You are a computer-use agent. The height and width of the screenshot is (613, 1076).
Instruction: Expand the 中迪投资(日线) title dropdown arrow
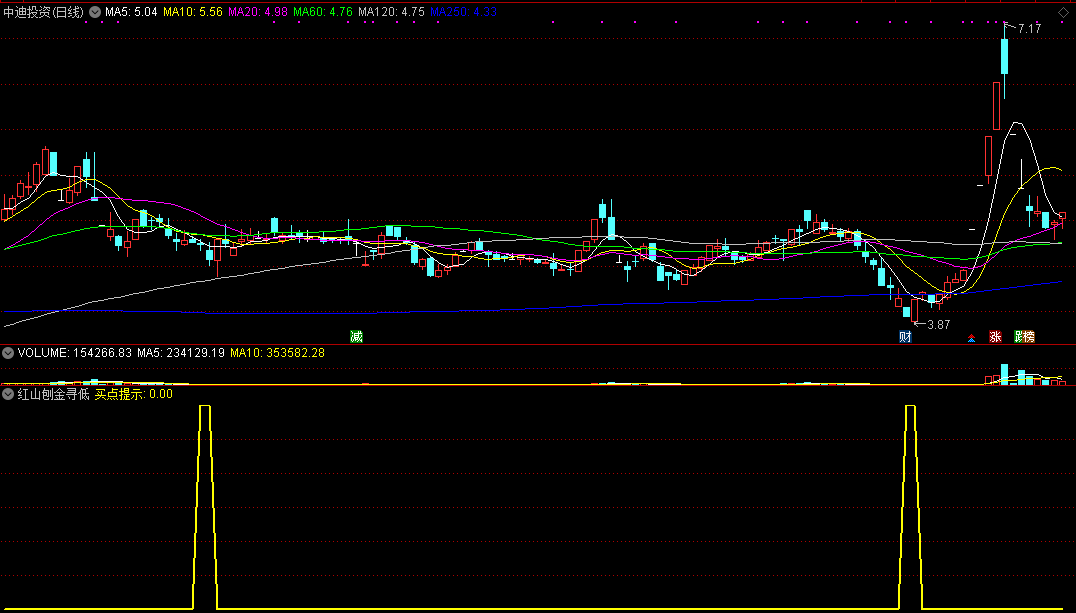(95, 12)
